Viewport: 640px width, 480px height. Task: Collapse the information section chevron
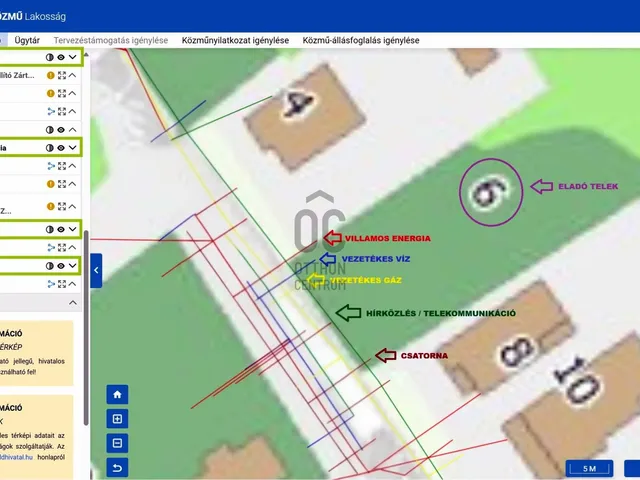tap(73, 302)
